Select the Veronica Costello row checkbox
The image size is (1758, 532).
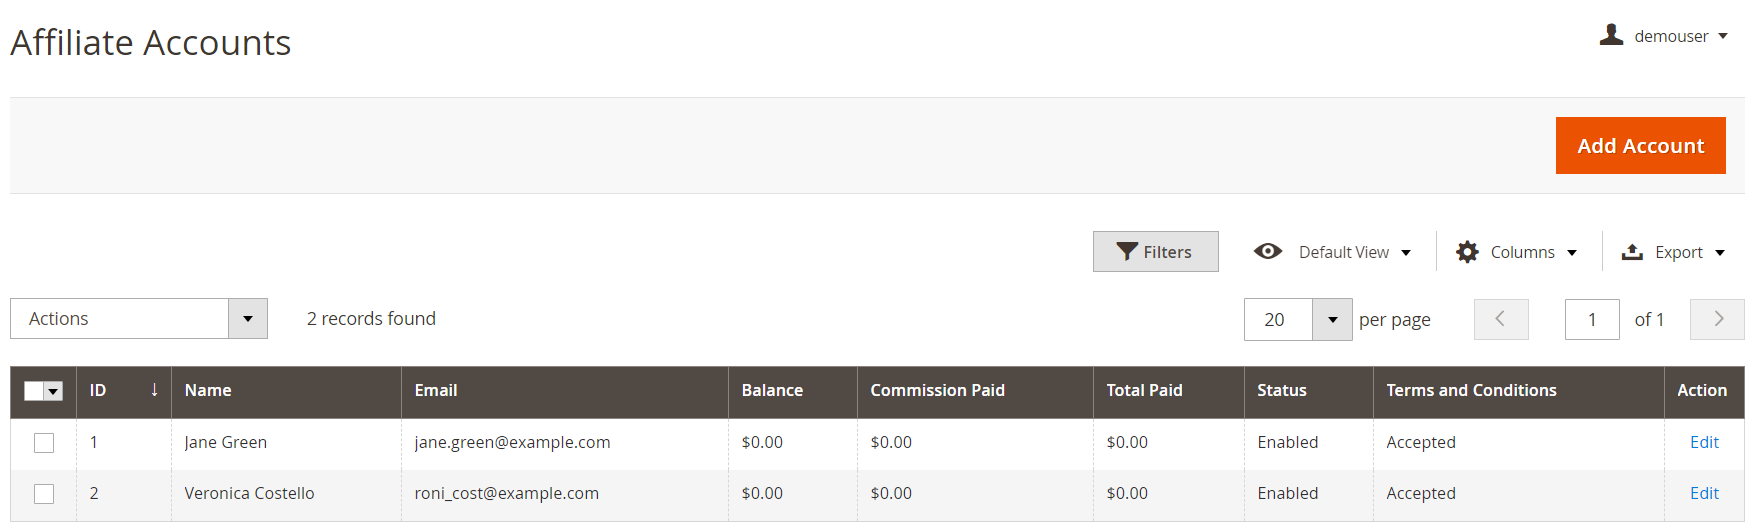44,494
